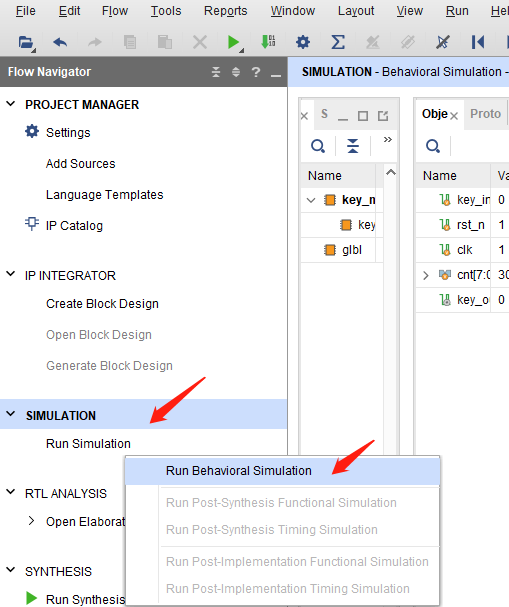
Task: Expand Open Elaborated Design item
Action: [x=31, y=521]
